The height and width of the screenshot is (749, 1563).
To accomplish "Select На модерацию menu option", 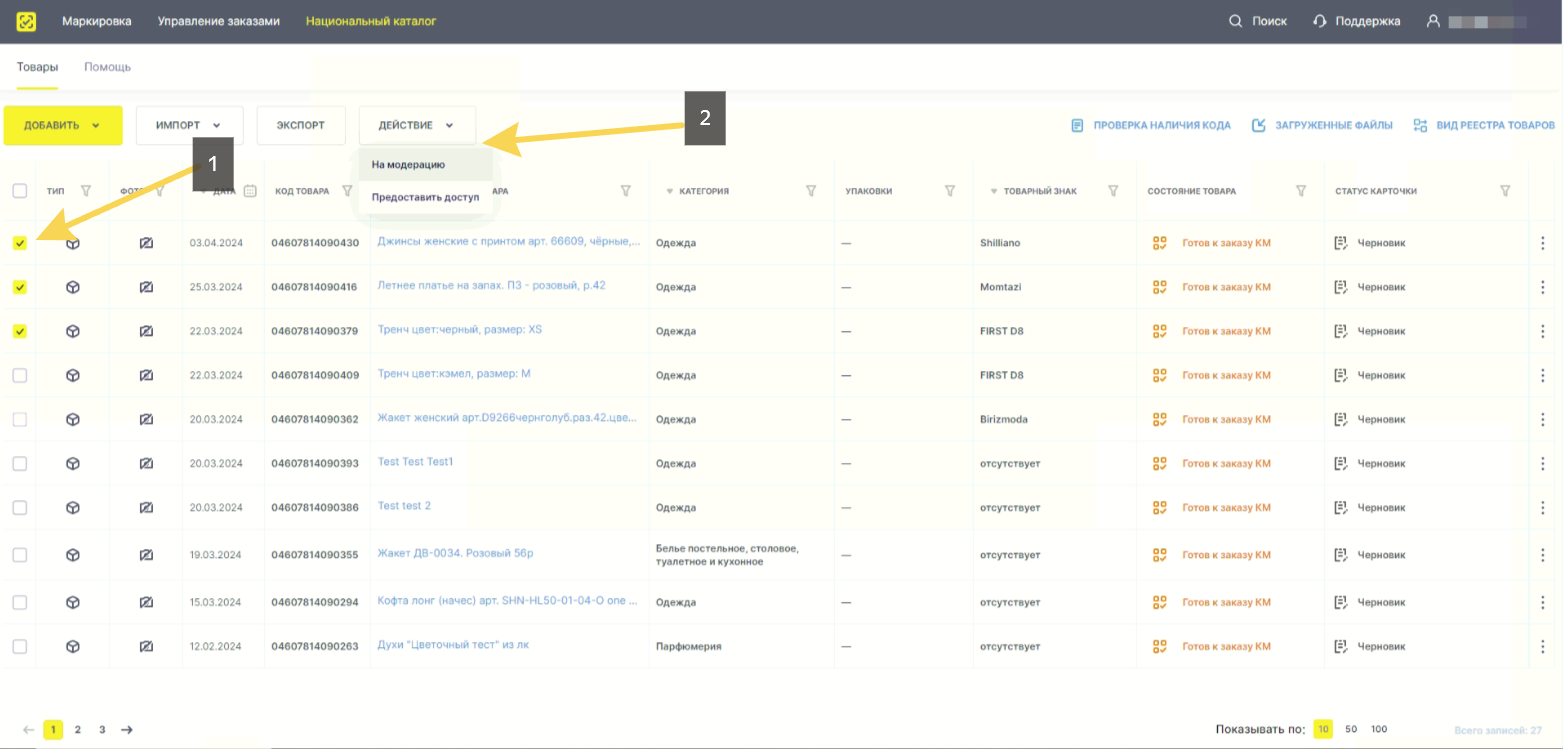I will [x=408, y=165].
